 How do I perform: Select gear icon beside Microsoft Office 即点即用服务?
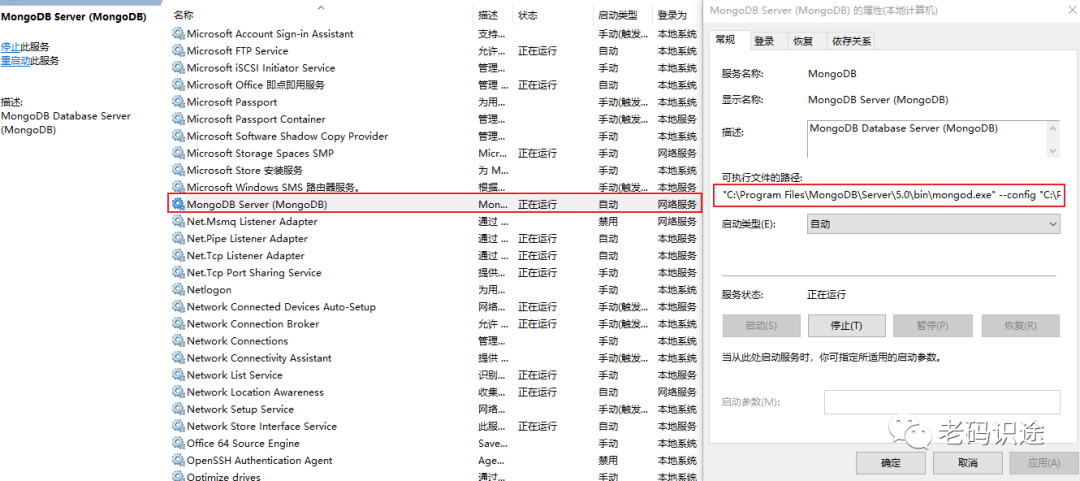click(x=178, y=85)
